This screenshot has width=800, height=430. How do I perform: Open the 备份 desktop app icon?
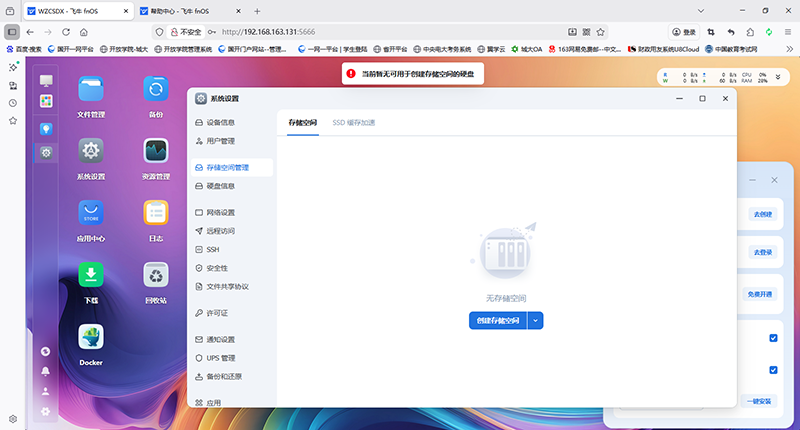click(x=156, y=89)
